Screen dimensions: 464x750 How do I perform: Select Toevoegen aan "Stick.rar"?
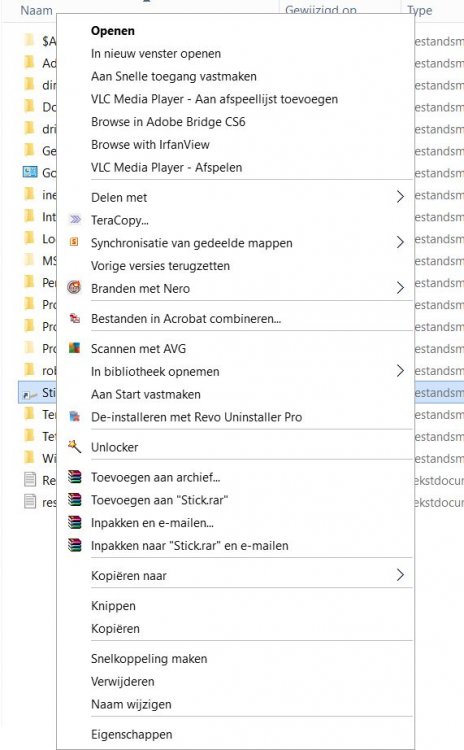tap(159, 500)
